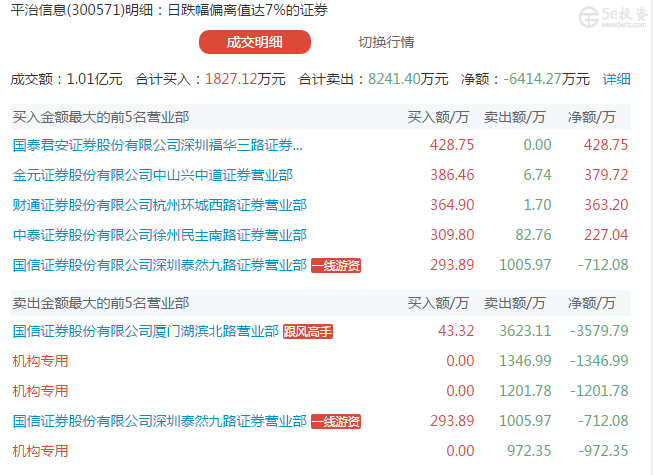Click 卖出额/万 column header in sell table
This screenshot has width=653, height=475.
click(x=515, y=303)
